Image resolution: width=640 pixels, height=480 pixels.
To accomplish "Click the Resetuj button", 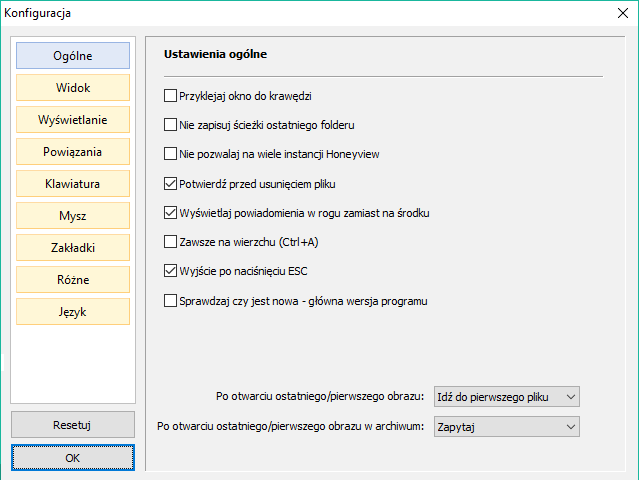I will pyautogui.click(x=73, y=425).
